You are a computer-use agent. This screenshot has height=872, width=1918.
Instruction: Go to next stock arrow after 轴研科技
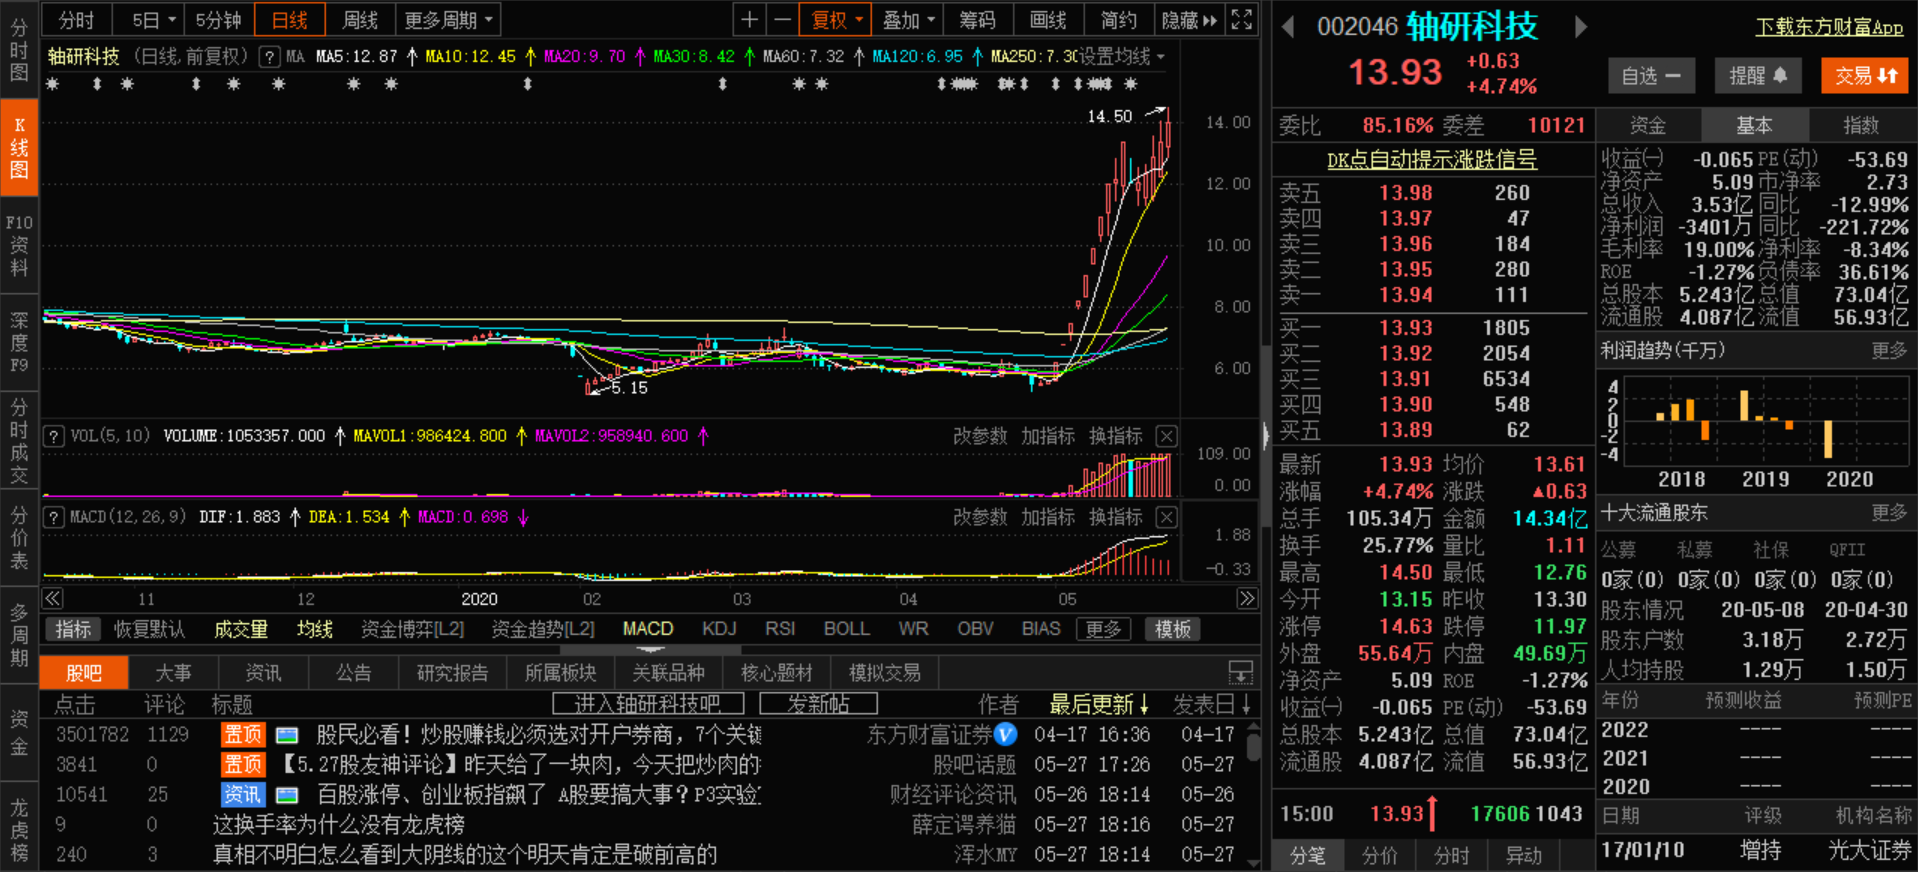pos(1580,27)
